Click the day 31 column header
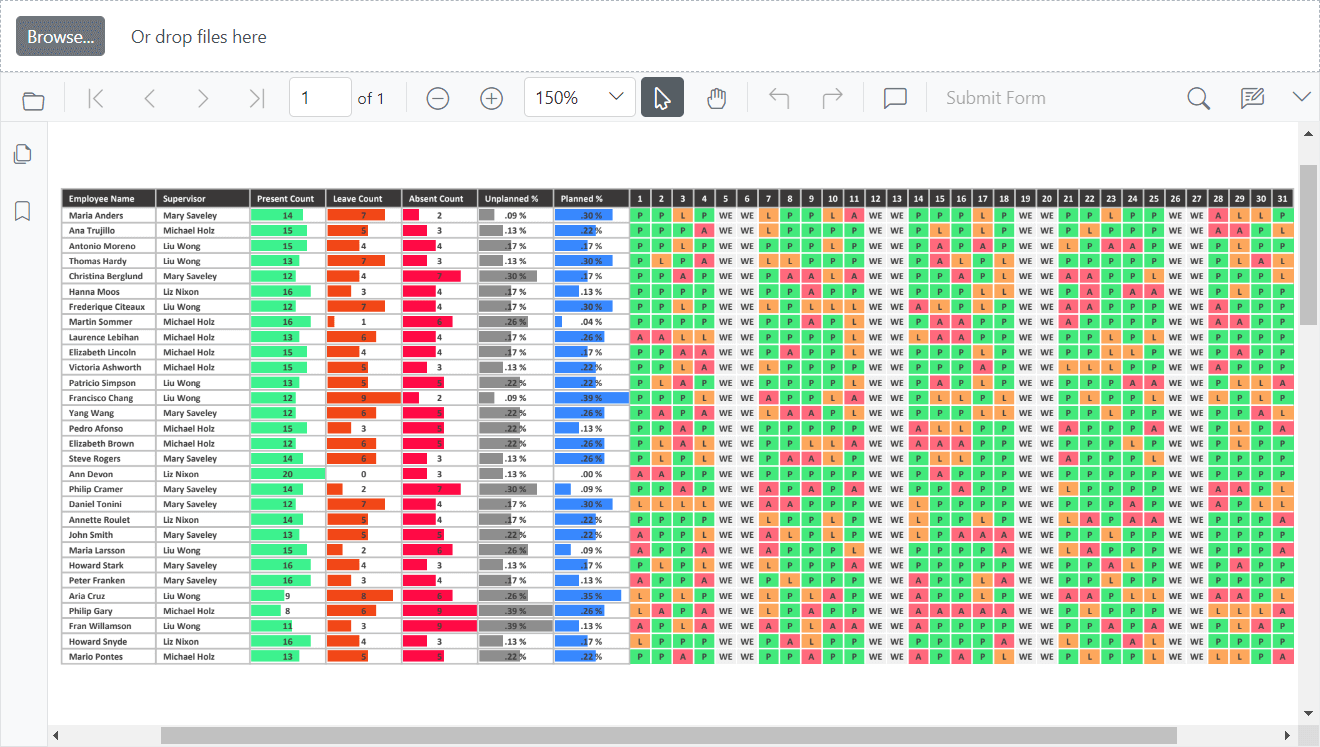This screenshot has height=747, width=1320. (x=1283, y=199)
